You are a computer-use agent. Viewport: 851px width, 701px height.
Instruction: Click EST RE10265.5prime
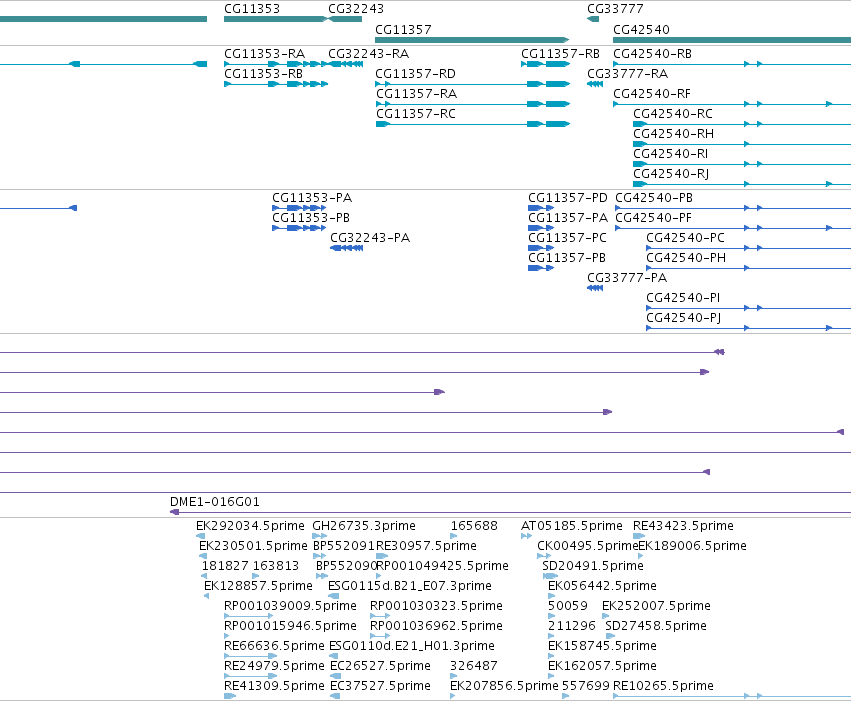663,687
